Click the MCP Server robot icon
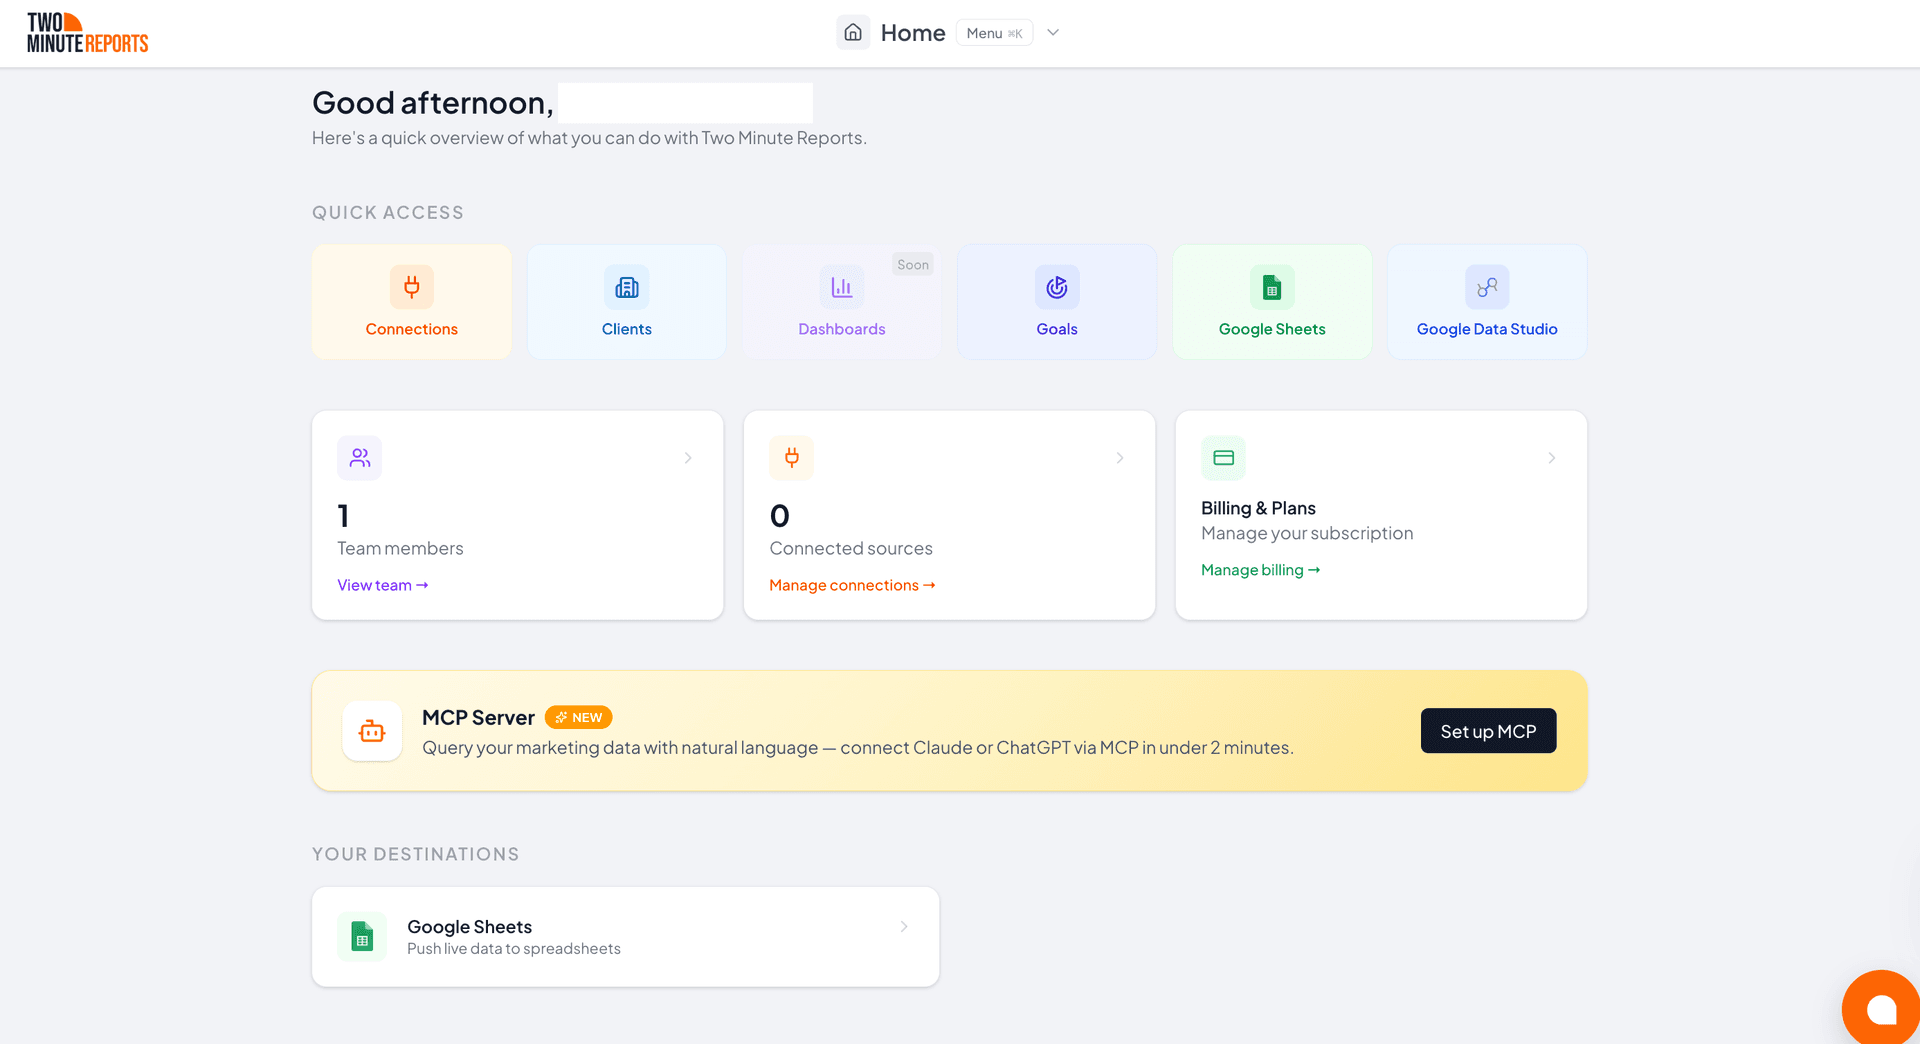The image size is (1920, 1044). pos(372,731)
